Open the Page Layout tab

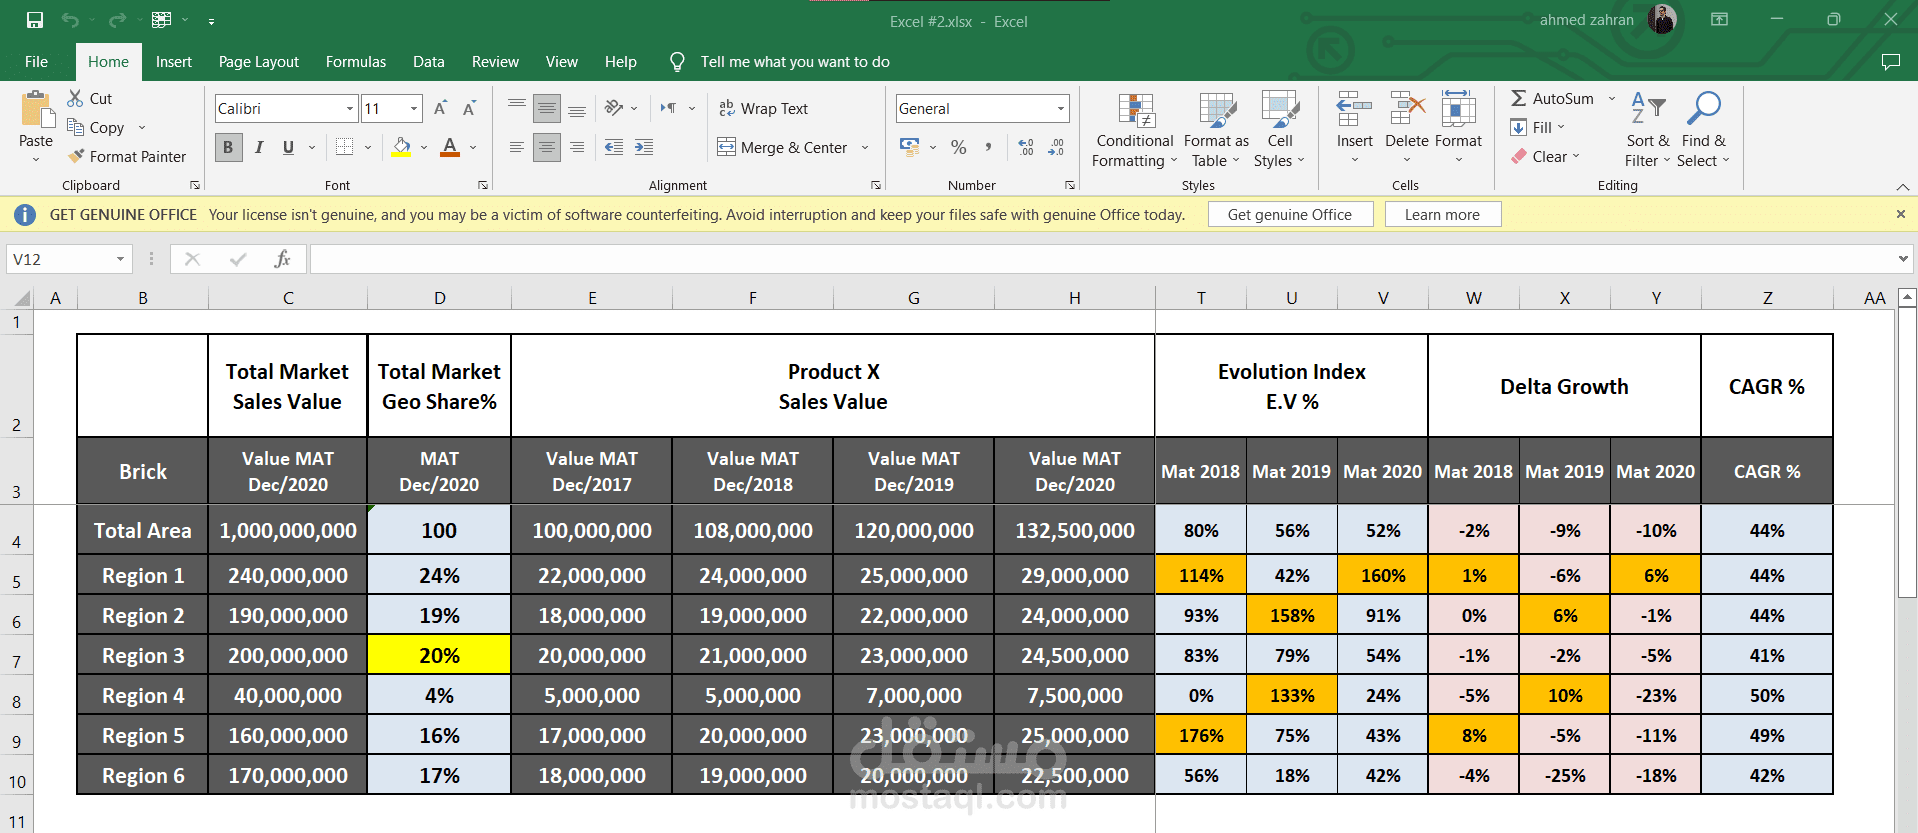[258, 62]
